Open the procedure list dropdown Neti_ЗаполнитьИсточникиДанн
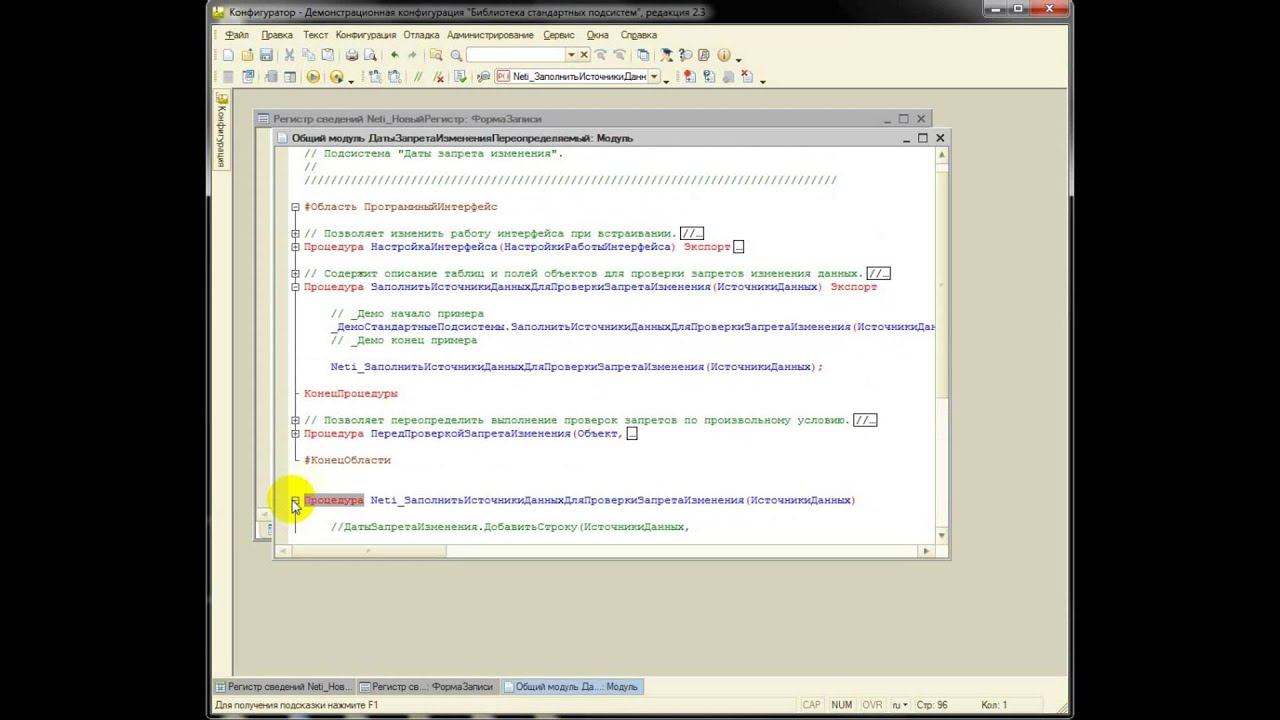This screenshot has width=1280, height=720. (x=654, y=77)
